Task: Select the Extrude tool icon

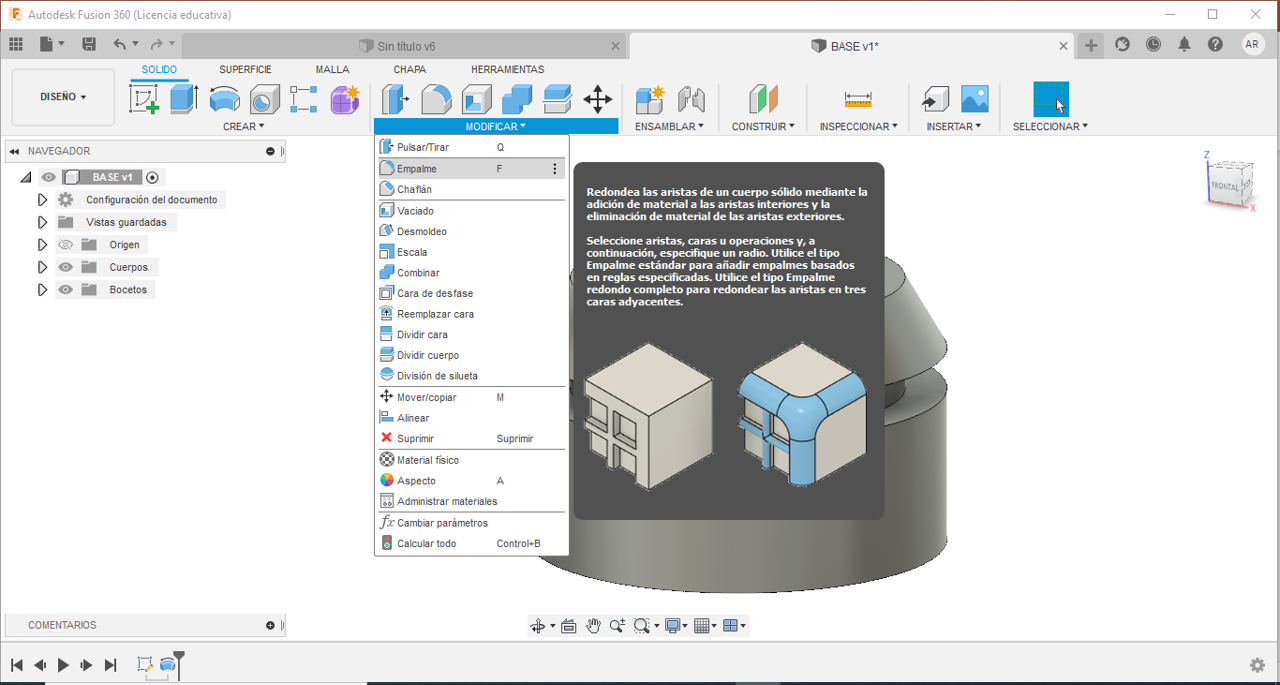Action: tap(184, 99)
